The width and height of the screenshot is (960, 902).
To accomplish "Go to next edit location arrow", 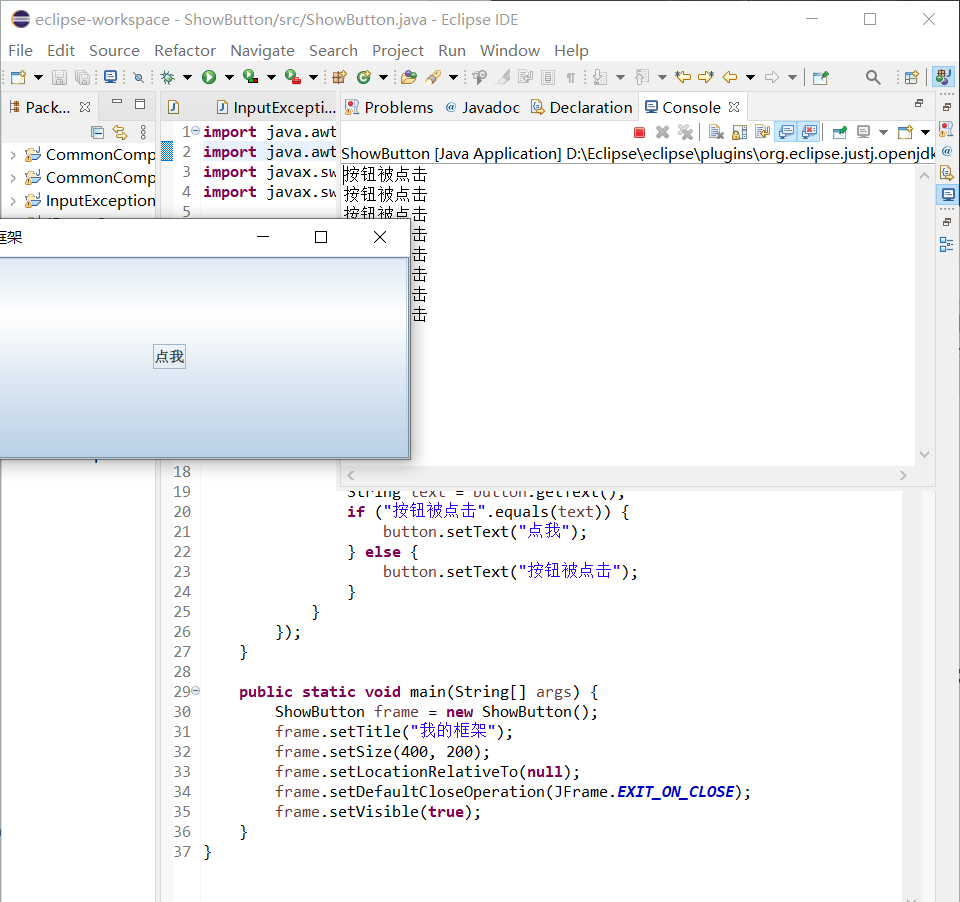I will tap(706, 77).
